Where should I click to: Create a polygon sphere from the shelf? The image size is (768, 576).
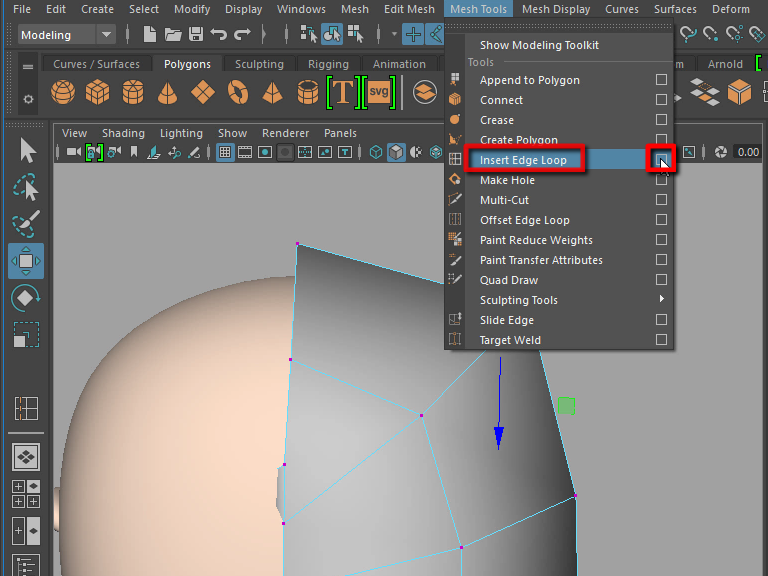pos(63,94)
